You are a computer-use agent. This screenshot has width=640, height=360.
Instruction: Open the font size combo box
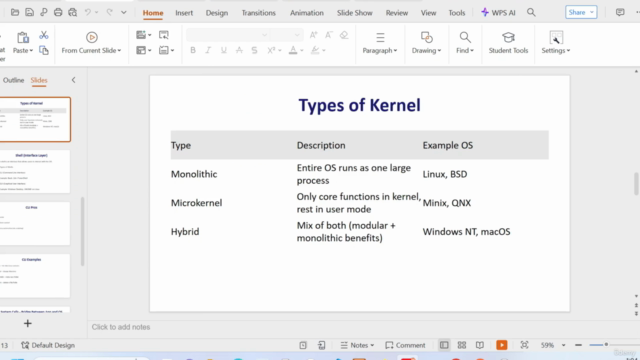coord(287,35)
